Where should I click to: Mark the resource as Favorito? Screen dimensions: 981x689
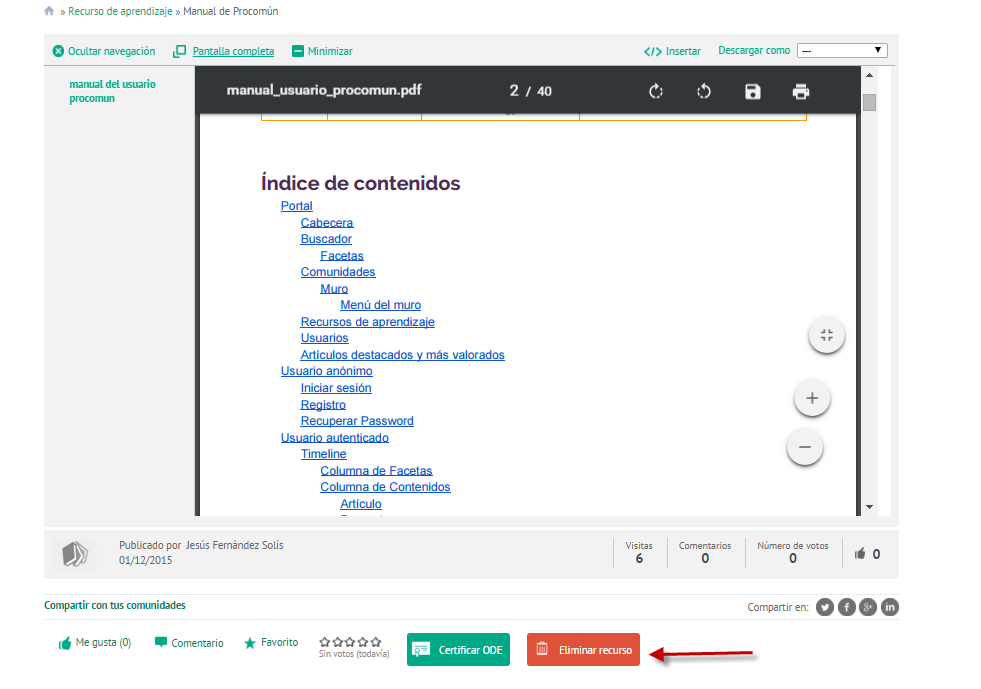pyautogui.click(x=270, y=643)
